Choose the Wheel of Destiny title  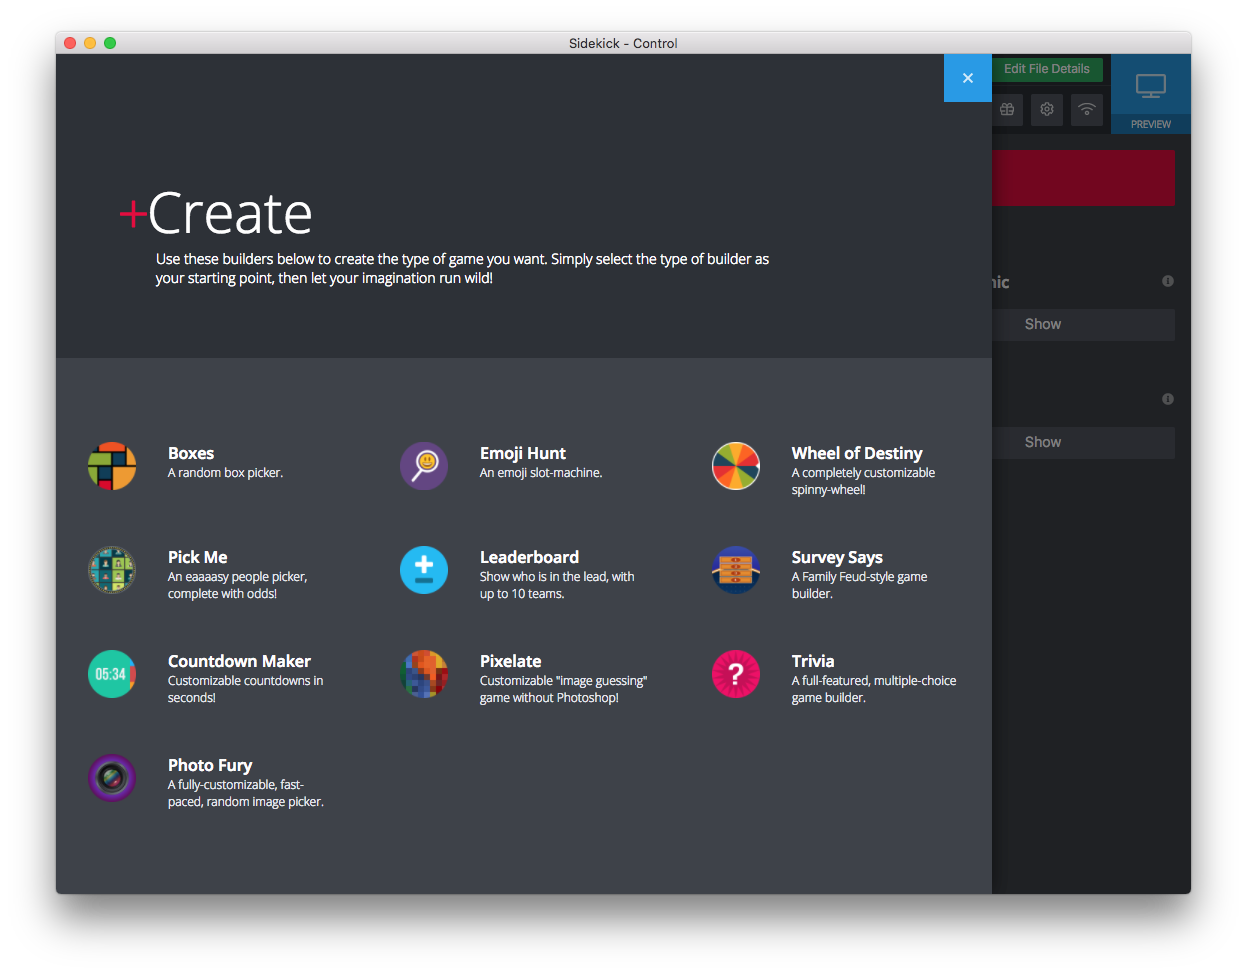[857, 453]
